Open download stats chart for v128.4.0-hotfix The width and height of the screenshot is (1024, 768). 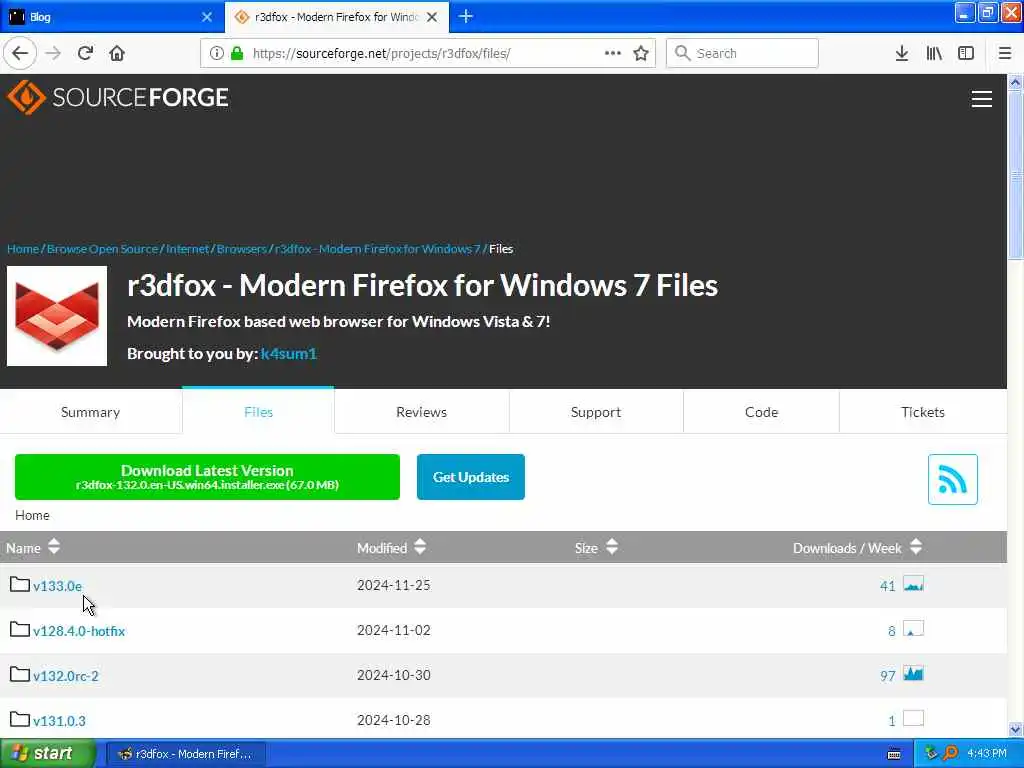click(x=913, y=629)
